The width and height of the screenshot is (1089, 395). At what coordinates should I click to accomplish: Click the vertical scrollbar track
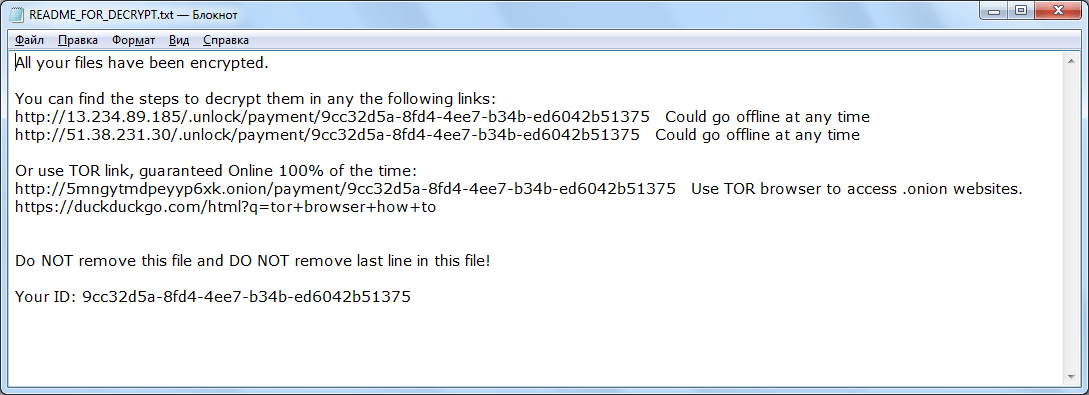pos(1072,218)
